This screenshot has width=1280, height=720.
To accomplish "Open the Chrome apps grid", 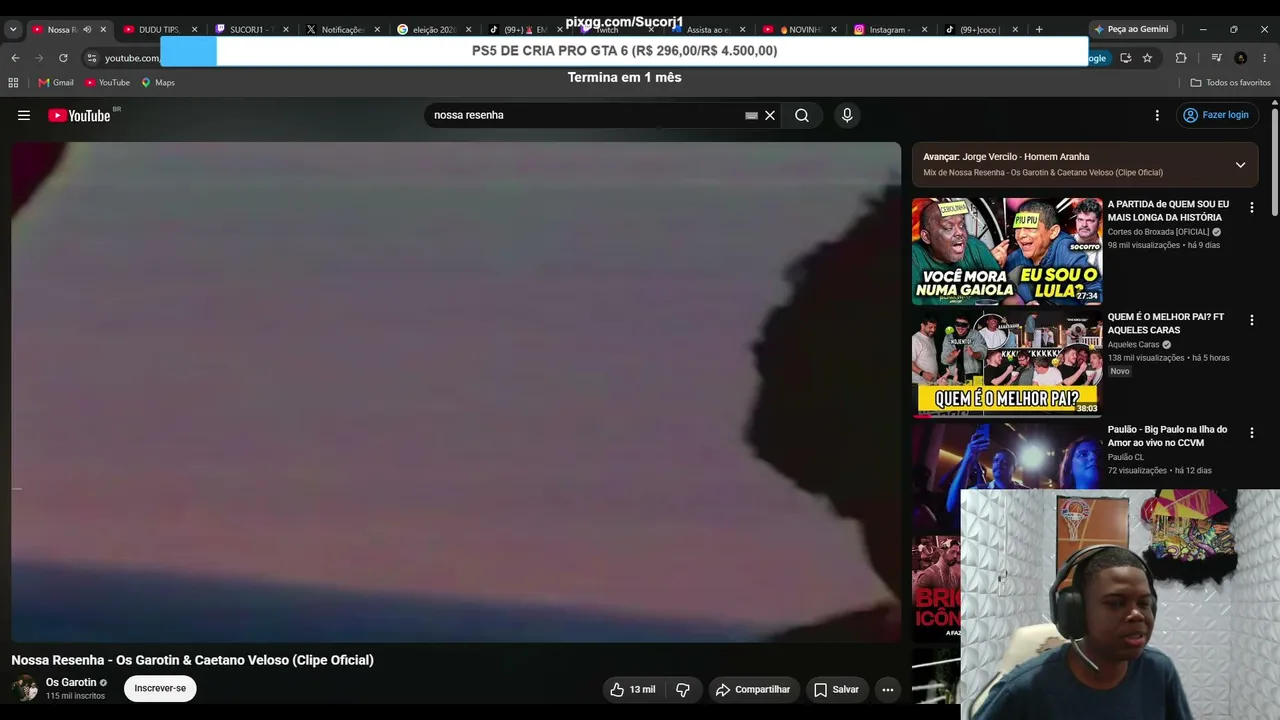I will point(13,83).
